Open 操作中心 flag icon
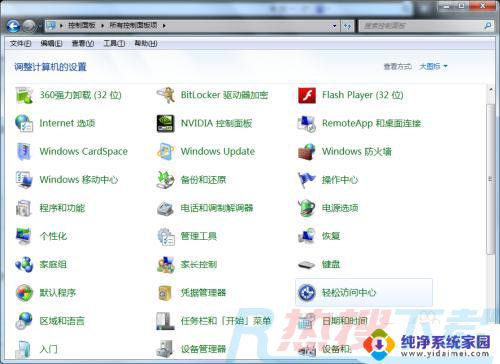The width and height of the screenshot is (500, 364). 307,180
